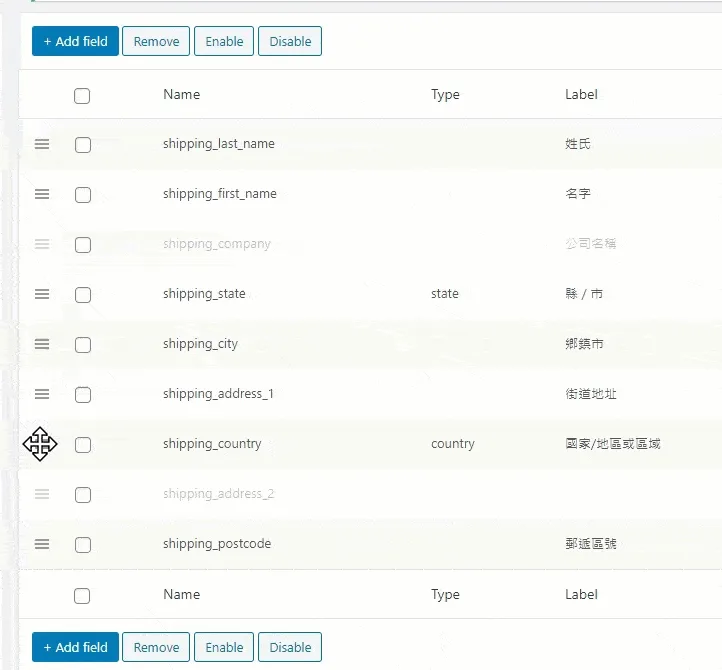Click the '鄉鎮市' label cell

pyautogui.click(x=584, y=344)
